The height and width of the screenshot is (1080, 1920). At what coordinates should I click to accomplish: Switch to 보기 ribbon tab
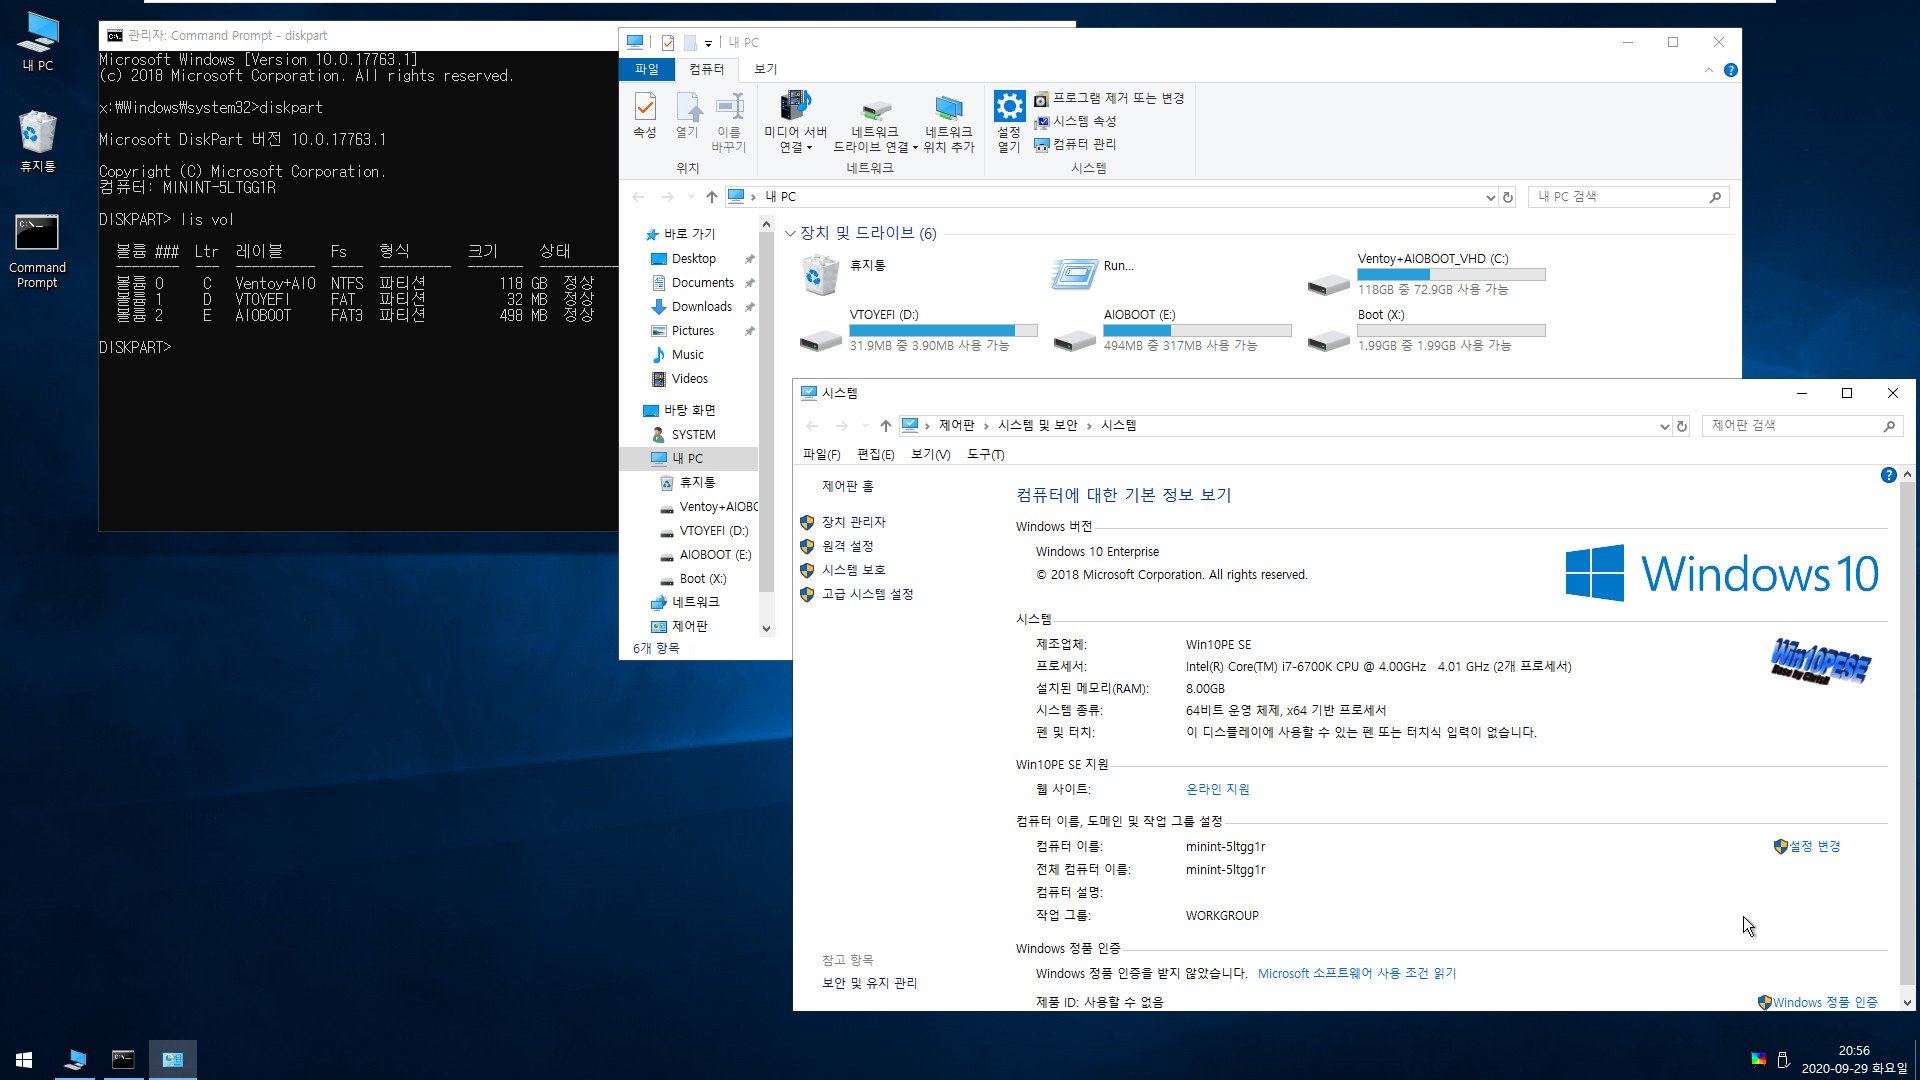(x=765, y=69)
